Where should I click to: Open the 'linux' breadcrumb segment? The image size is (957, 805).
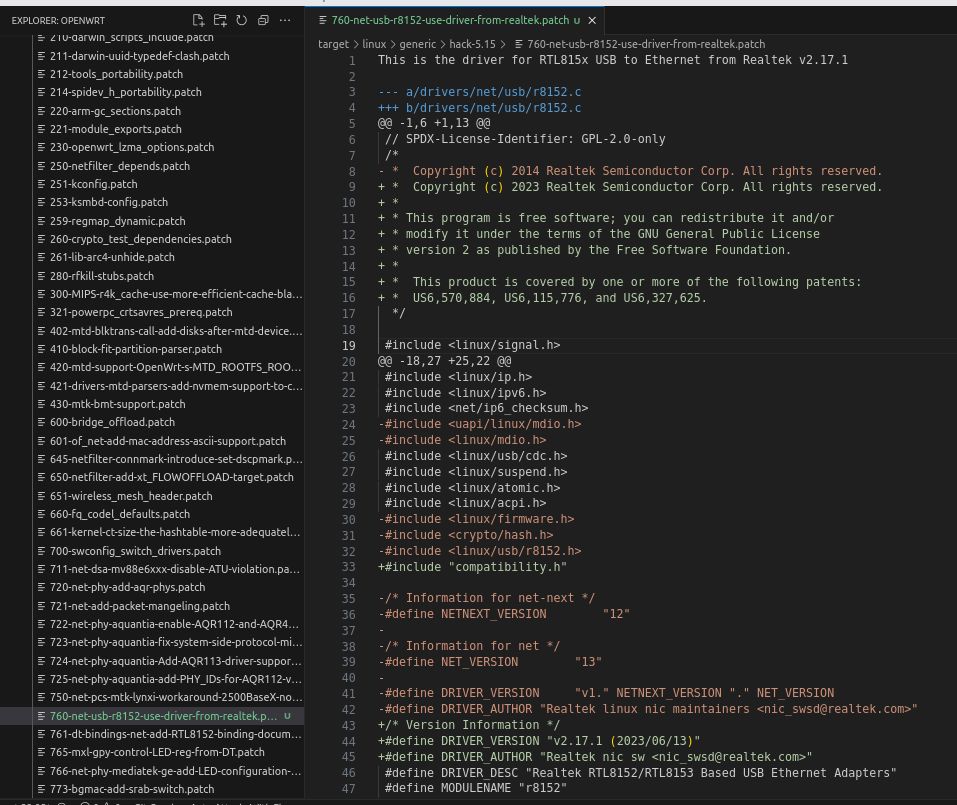[374, 44]
